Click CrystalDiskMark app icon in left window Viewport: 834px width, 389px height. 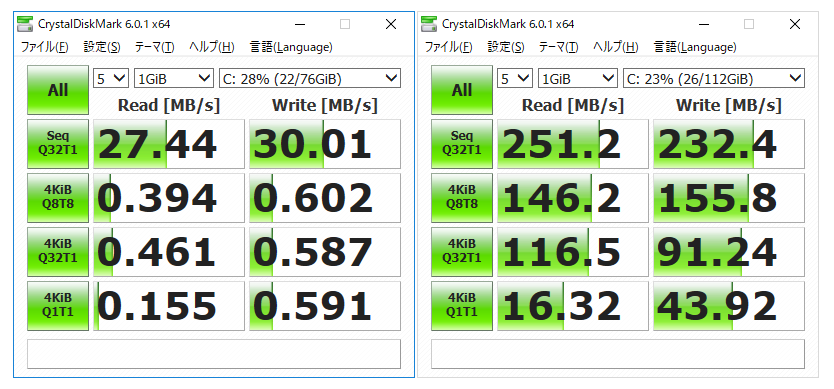[x=24, y=24]
